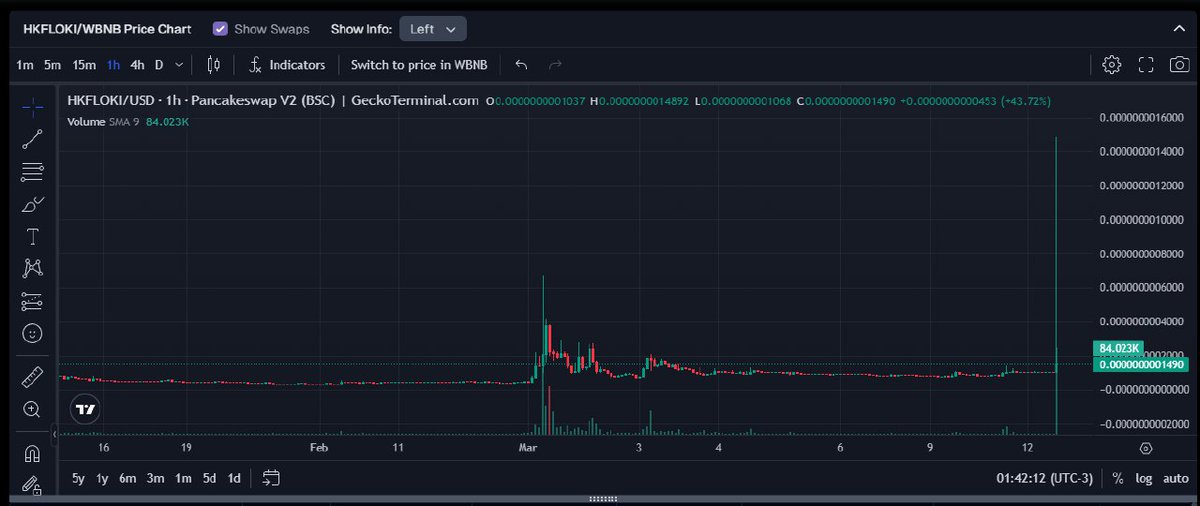Viewport: 1200px width, 506px height.
Task: Switch to the 1m timeframe
Action: 25,65
